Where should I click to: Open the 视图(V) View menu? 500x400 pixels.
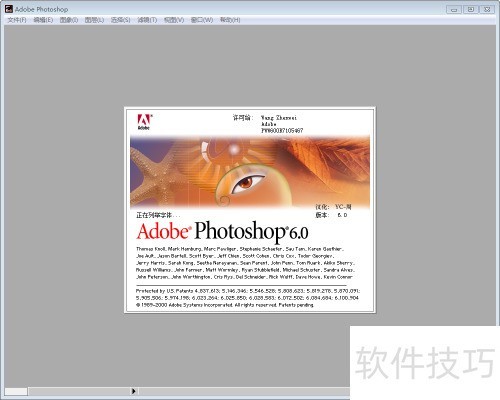point(174,20)
